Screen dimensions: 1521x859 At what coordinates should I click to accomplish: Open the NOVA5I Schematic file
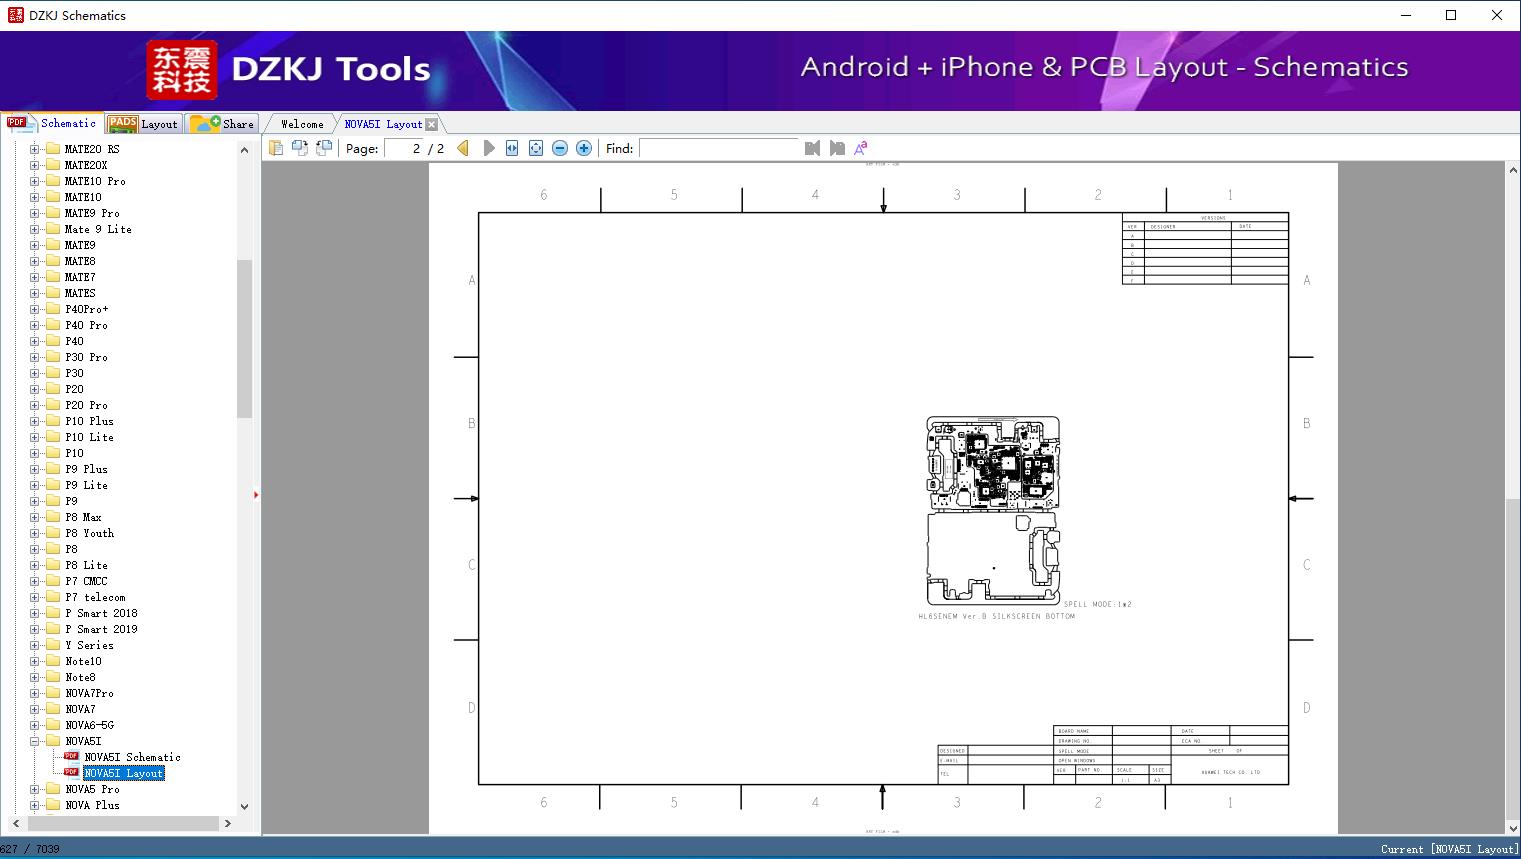[132, 757]
